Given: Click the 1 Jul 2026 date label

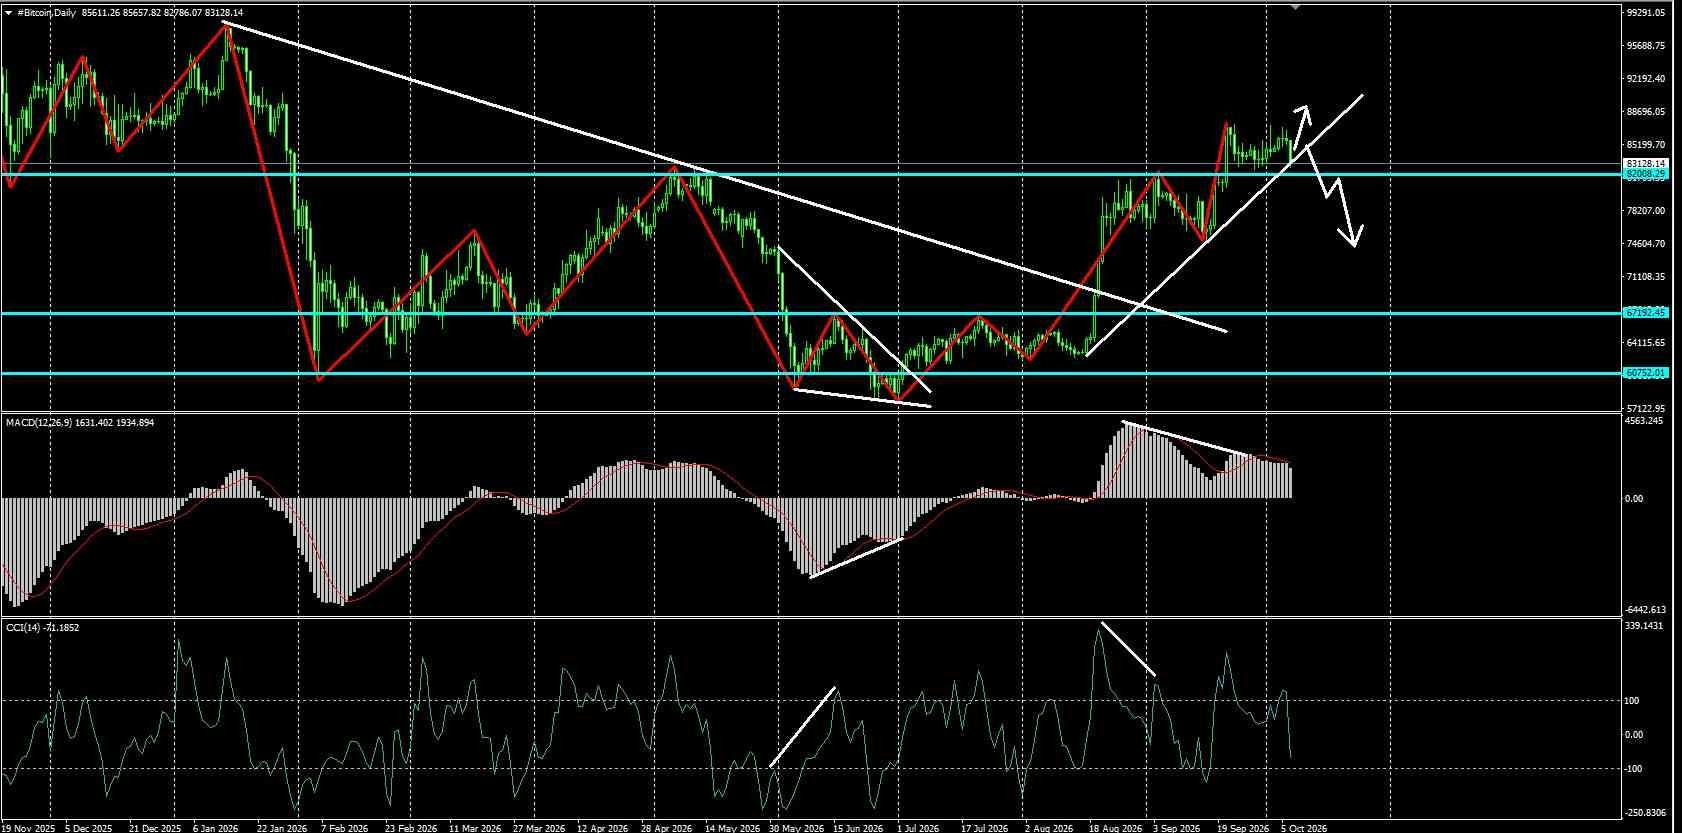Looking at the screenshot, I should 918,828.
